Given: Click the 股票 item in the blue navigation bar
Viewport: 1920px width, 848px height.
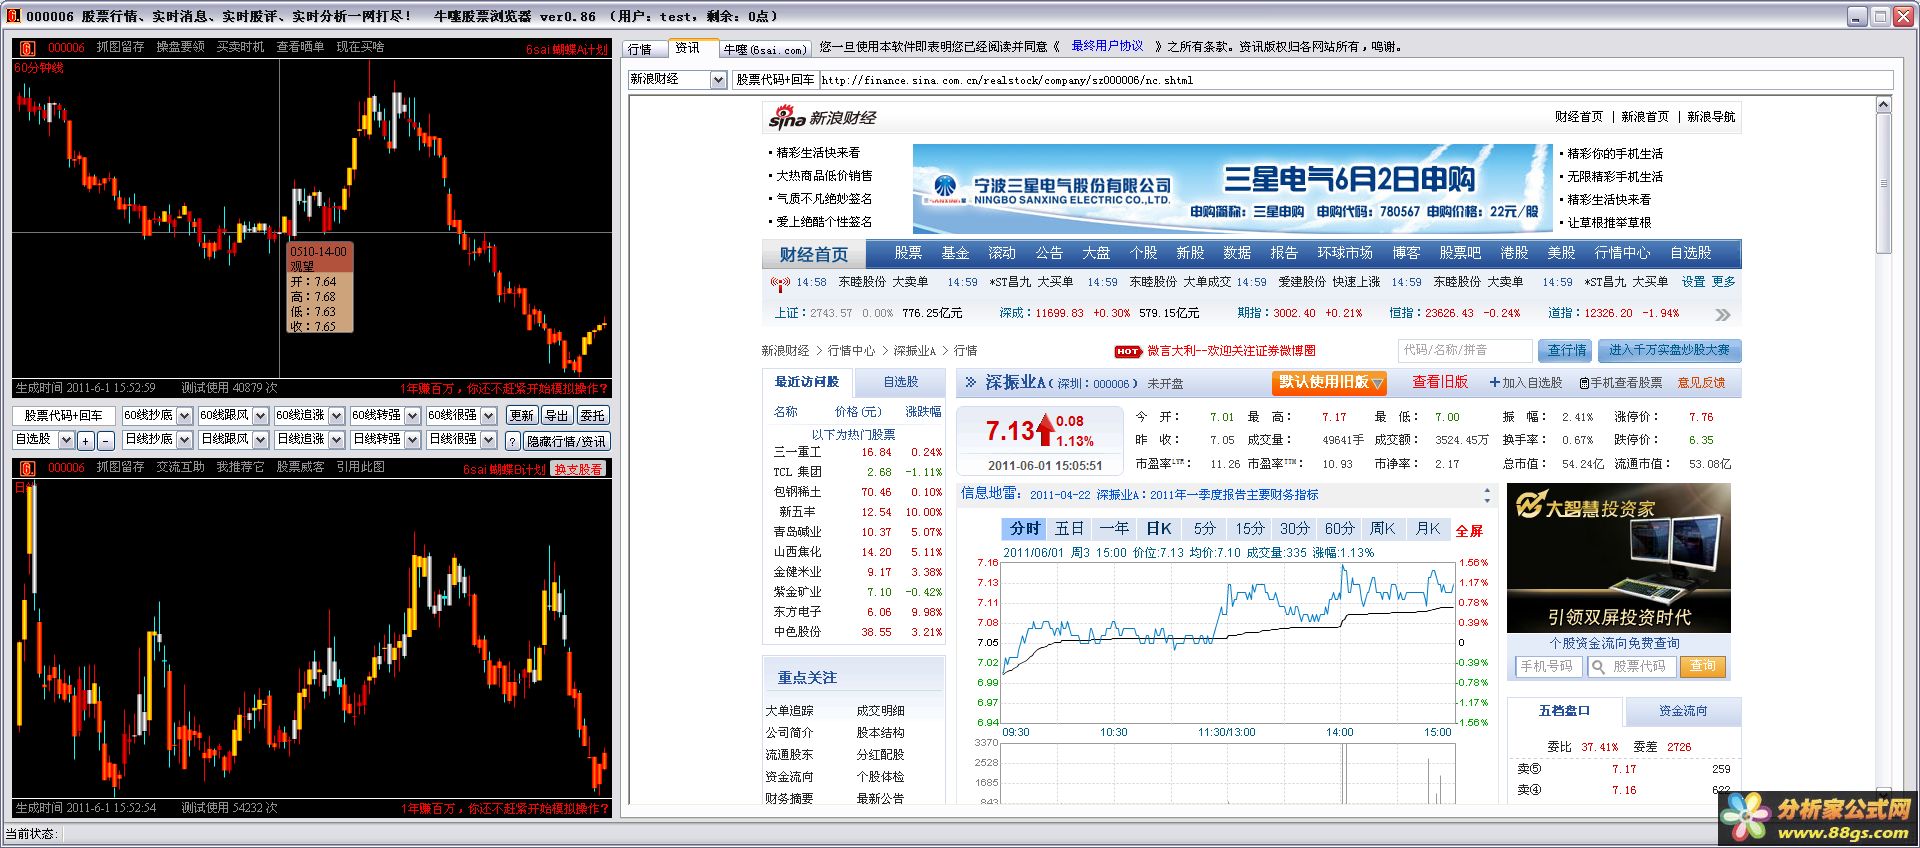Looking at the screenshot, I should coord(908,253).
